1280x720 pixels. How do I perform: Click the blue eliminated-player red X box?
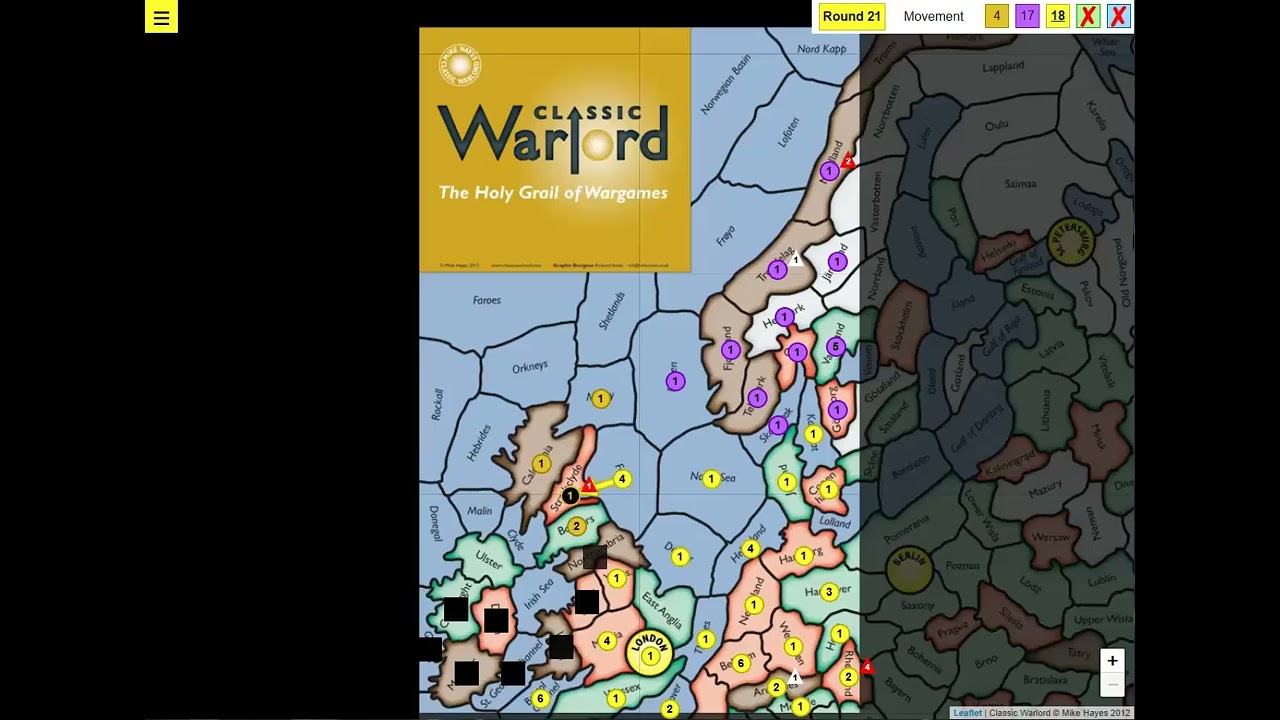coord(1118,16)
